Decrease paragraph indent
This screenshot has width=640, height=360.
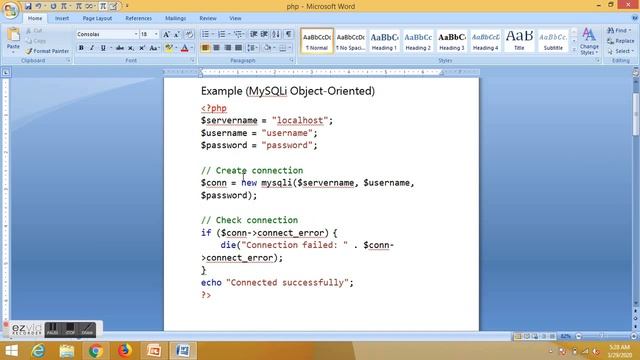(x=253, y=34)
